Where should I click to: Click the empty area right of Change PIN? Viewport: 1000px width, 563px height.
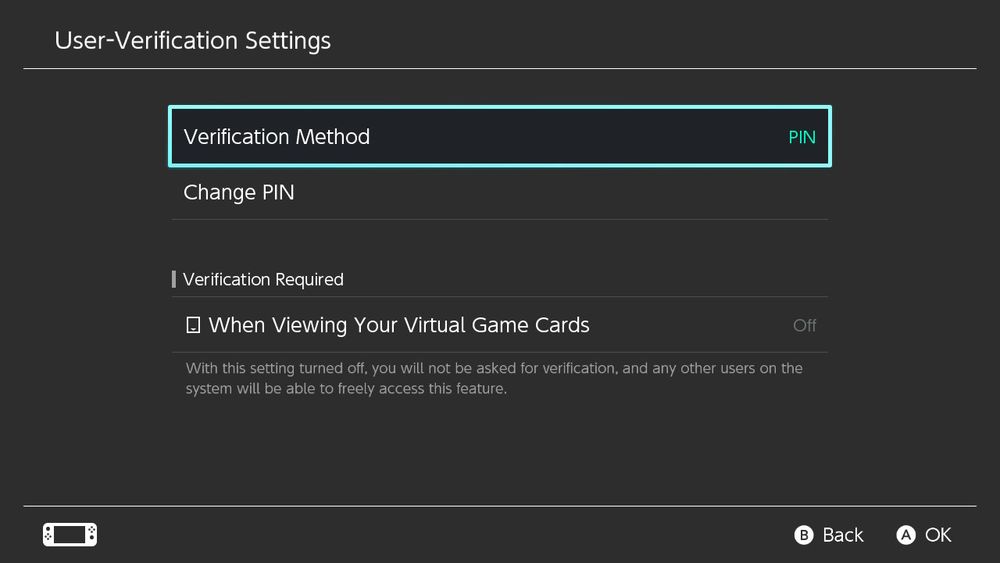[561, 193]
